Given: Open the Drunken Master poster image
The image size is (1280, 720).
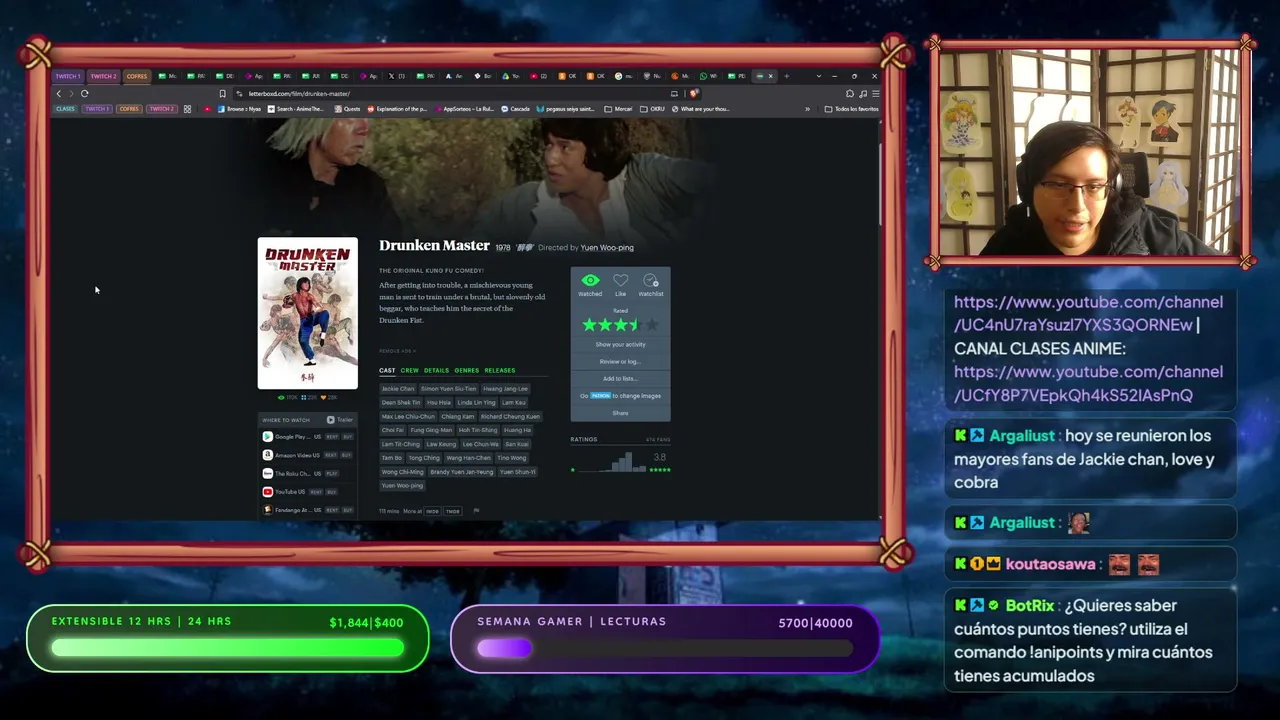Looking at the screenshot, I should pos(308,313).
